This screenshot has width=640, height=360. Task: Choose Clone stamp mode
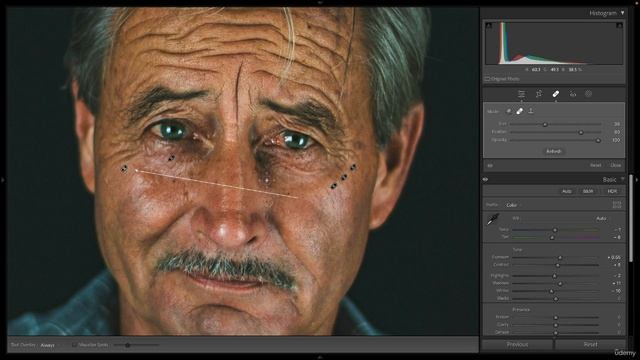coord(531,111)
